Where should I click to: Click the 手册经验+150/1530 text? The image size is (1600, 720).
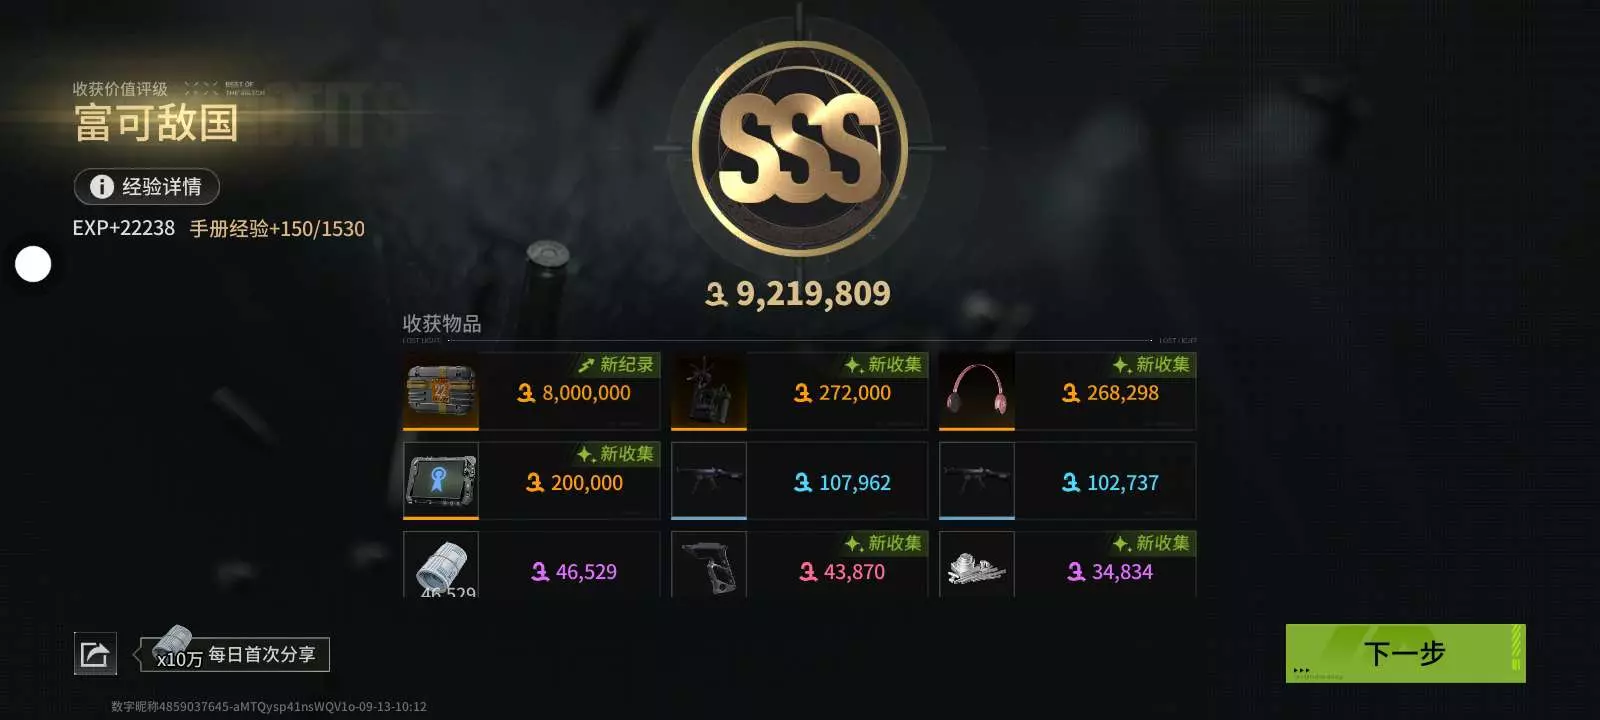point(277,229)
